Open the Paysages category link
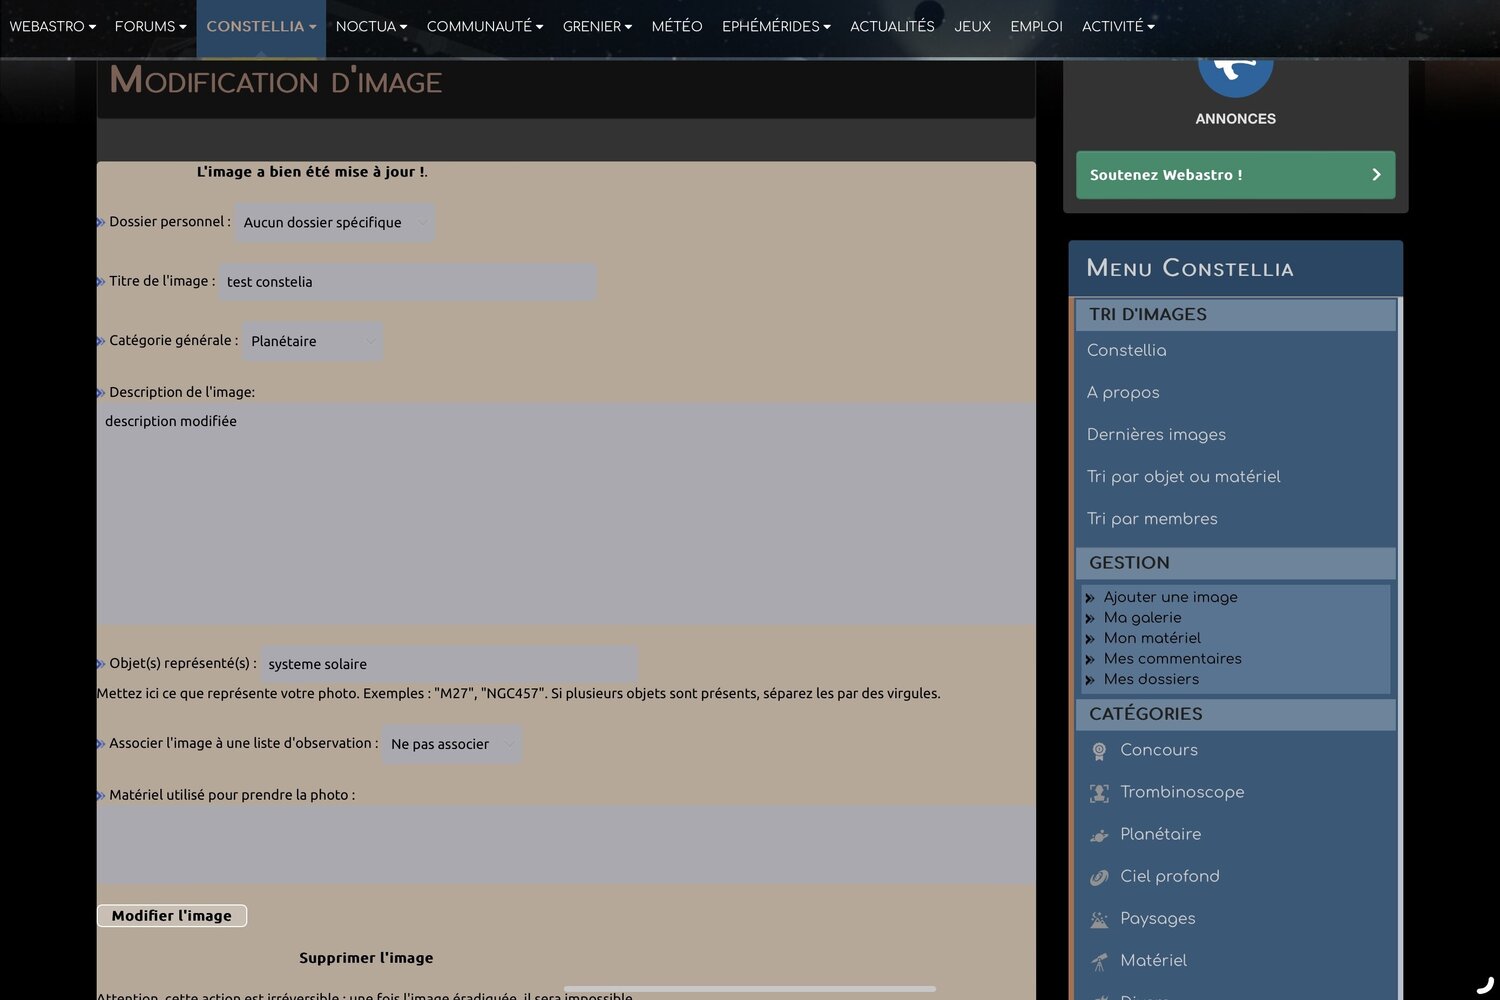Viewport: 1500px width, 1000px height. click(1158, 918)
